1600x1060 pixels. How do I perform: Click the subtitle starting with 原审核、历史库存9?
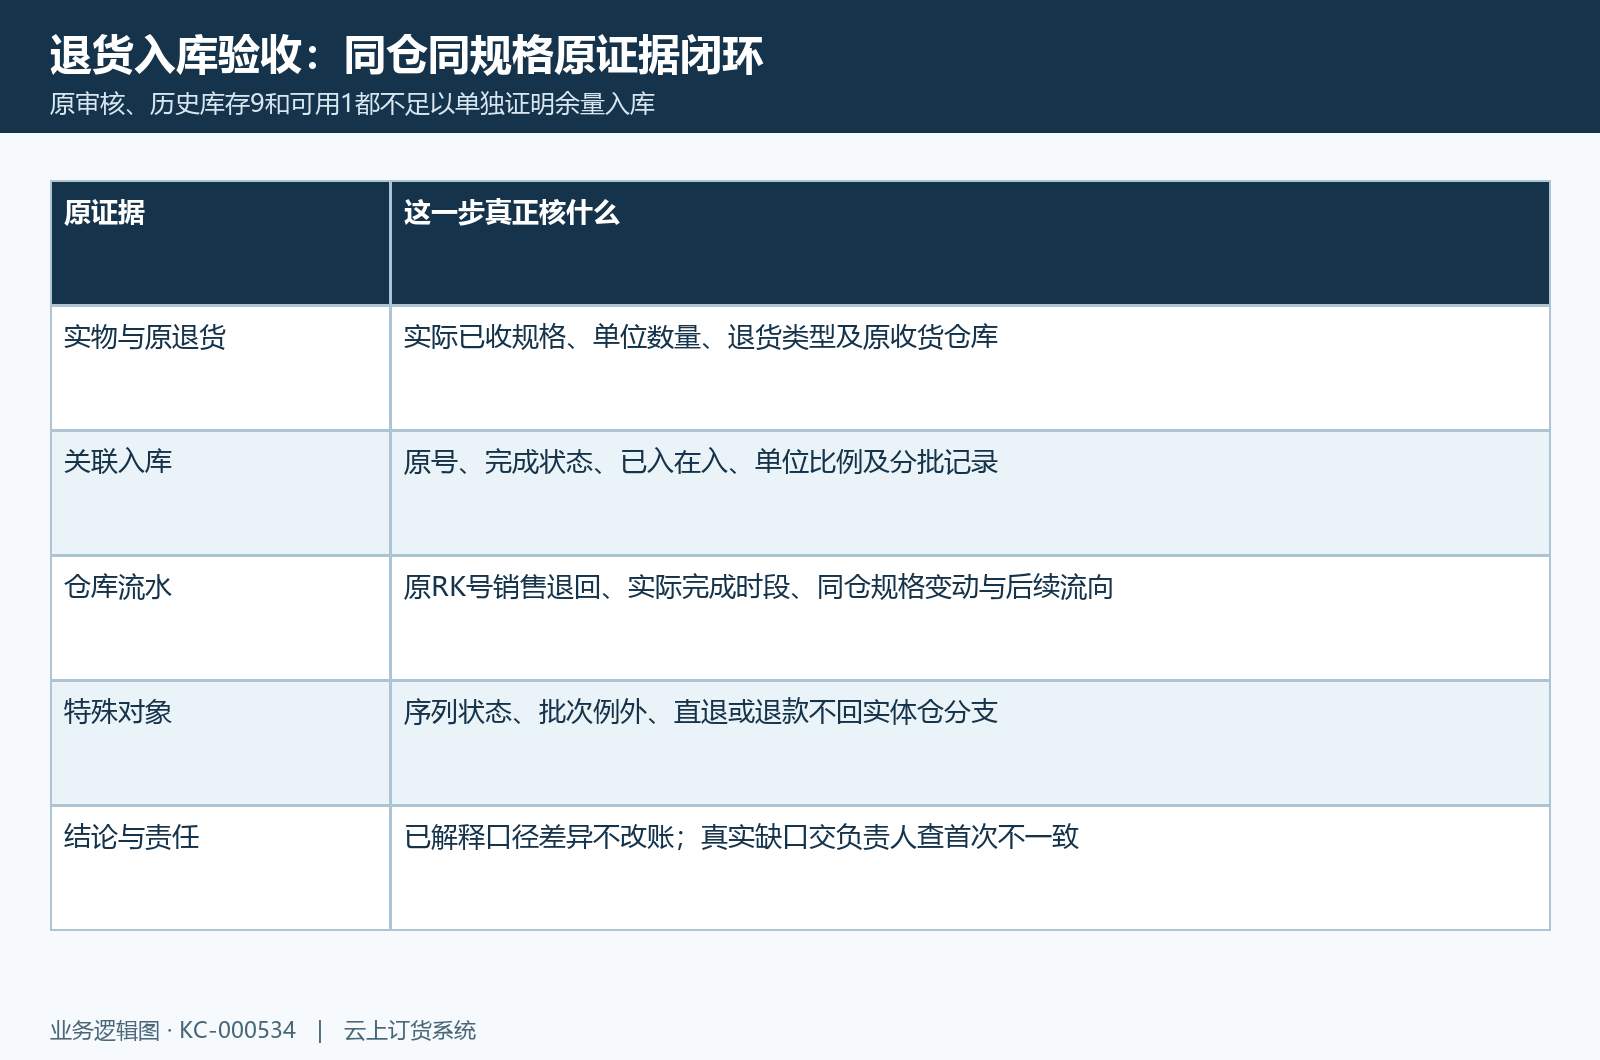pos(352,104)
